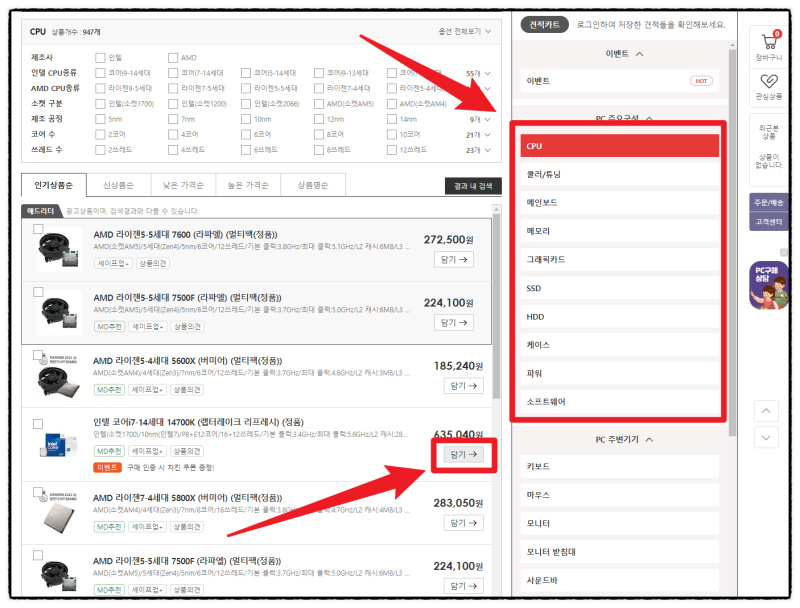Expand 옵션 전체보기 dropdown
Viewport: 800px width, 608px height.
tap(465, 32)
